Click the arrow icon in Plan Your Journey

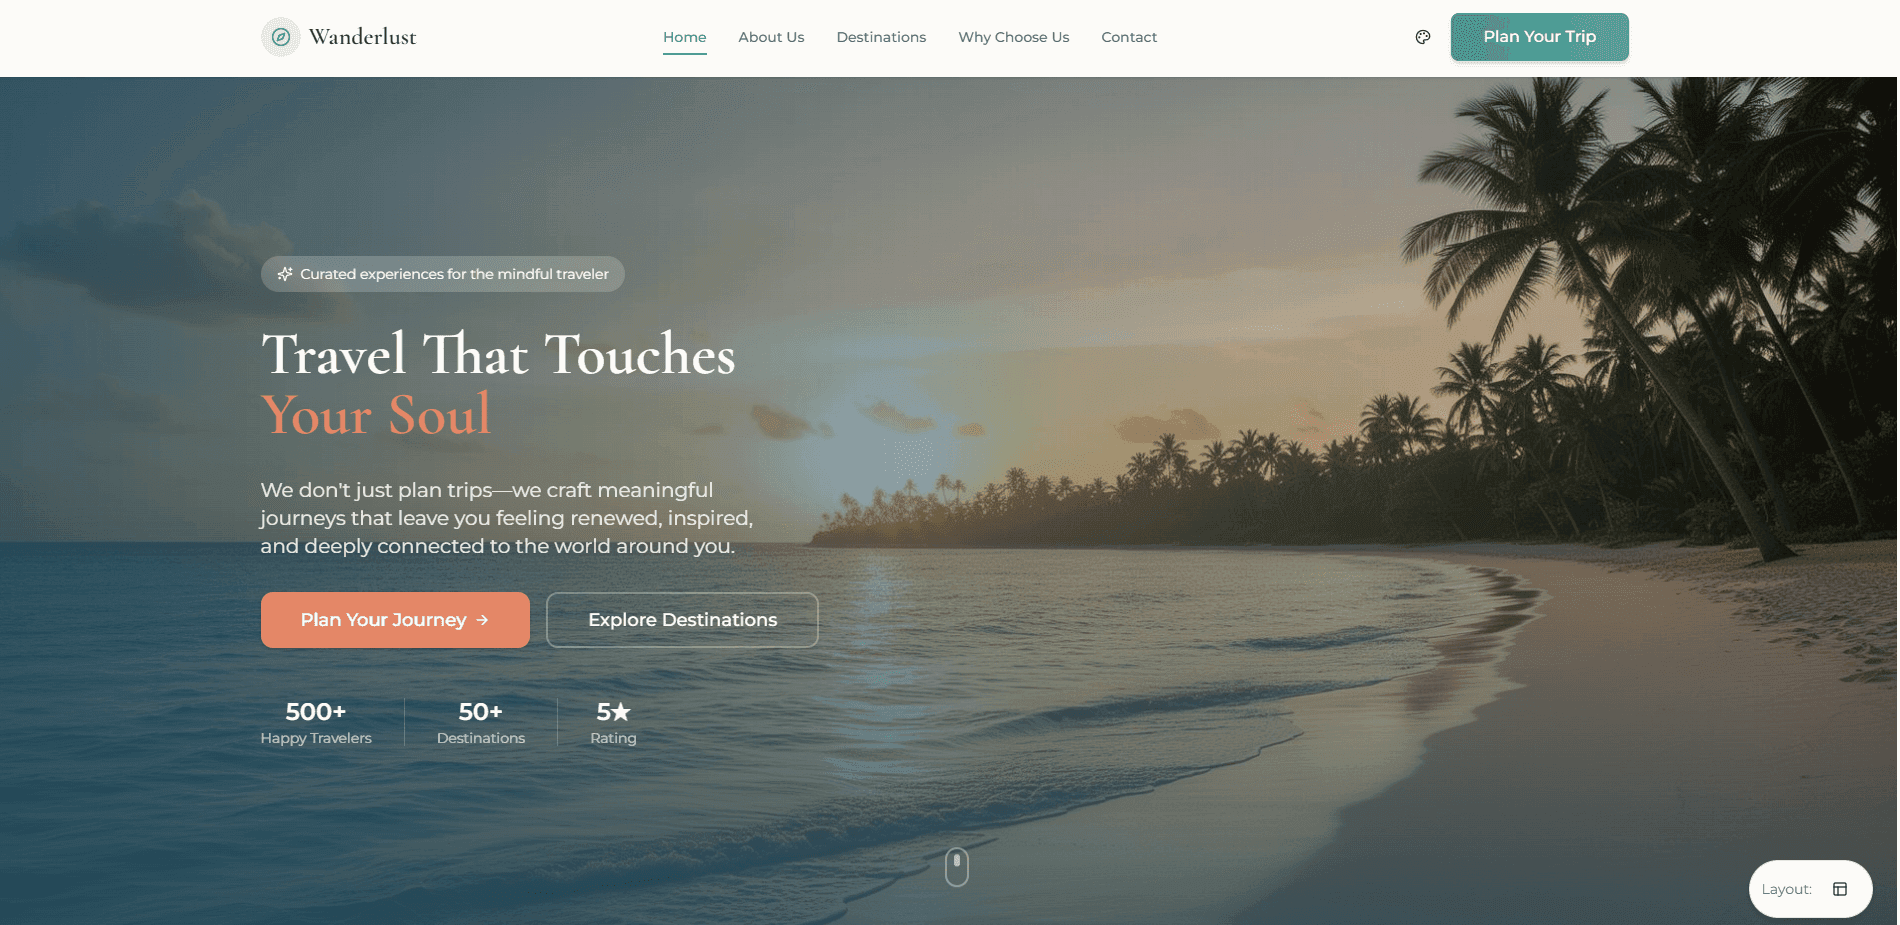point(483,620)
